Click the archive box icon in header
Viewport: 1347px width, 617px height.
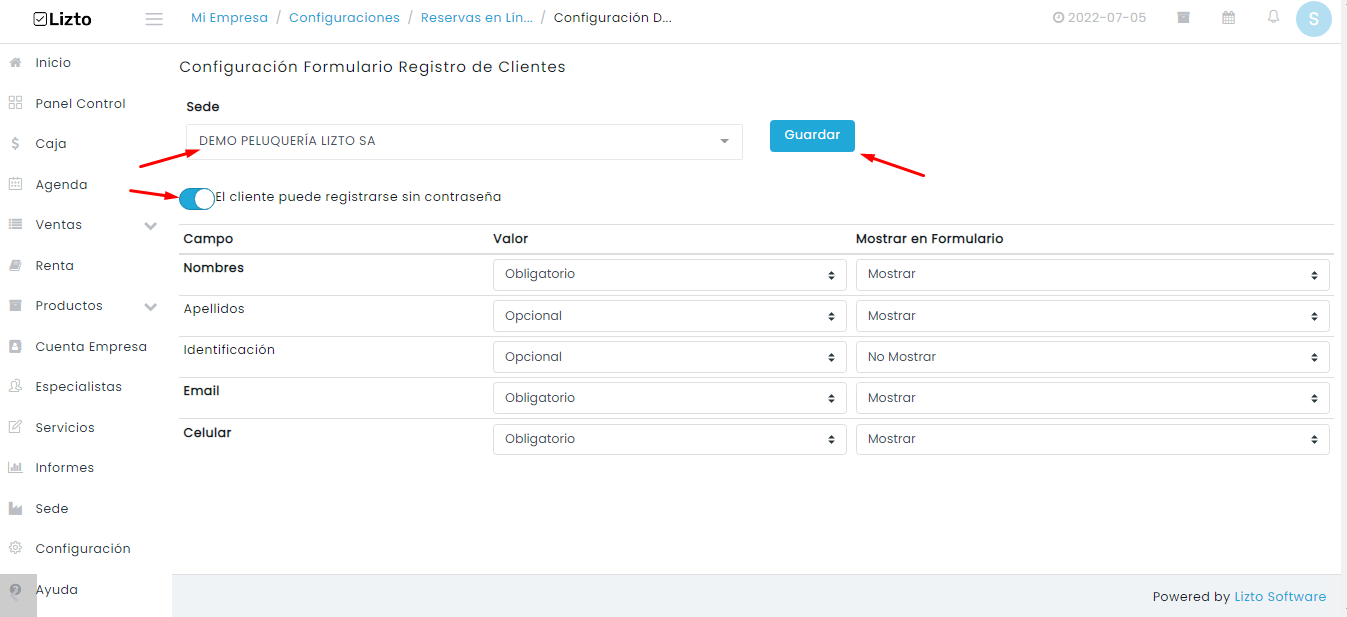pos(1183,17)
